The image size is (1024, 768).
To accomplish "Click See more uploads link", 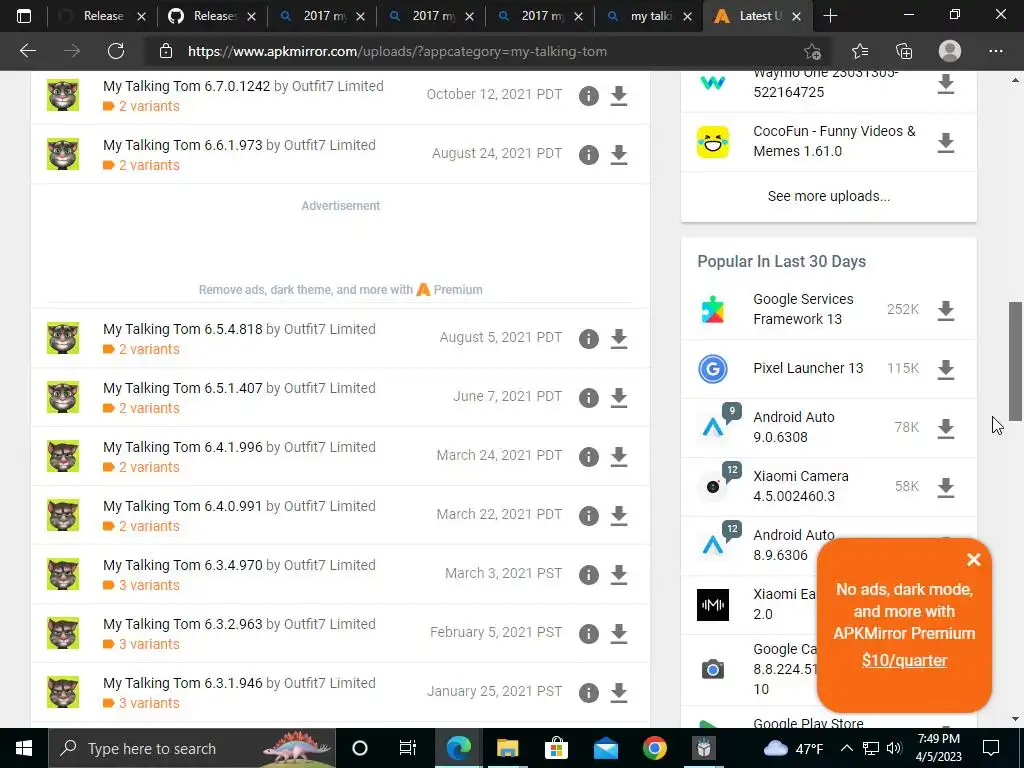I will click(829, 196).
